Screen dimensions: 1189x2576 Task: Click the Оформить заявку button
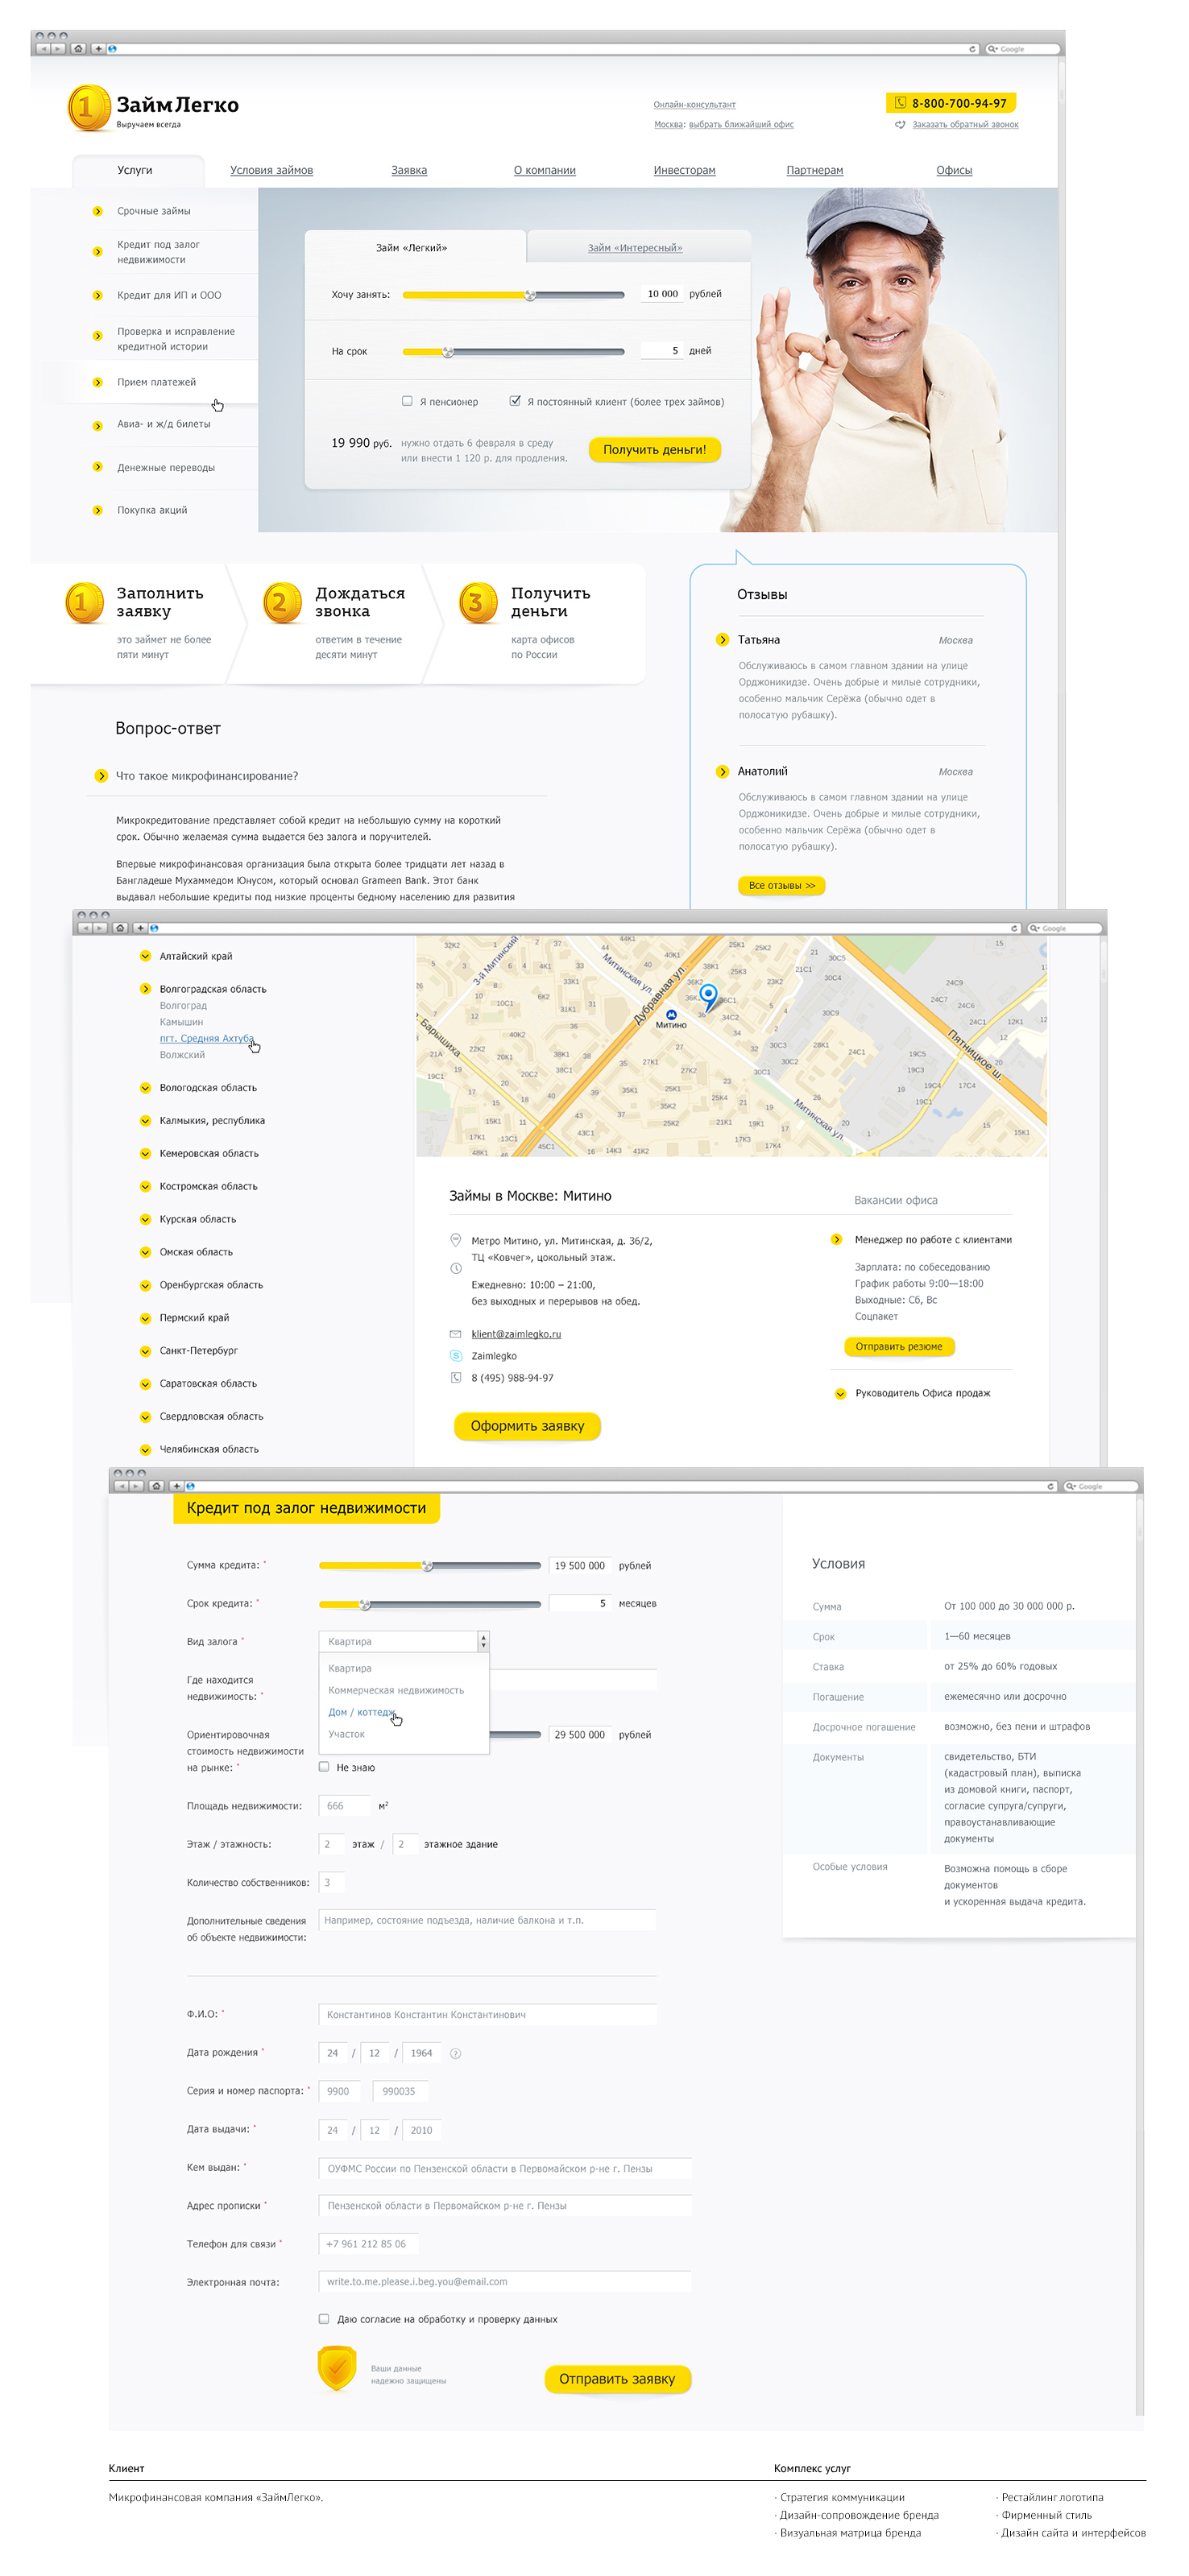(527, 1426)
